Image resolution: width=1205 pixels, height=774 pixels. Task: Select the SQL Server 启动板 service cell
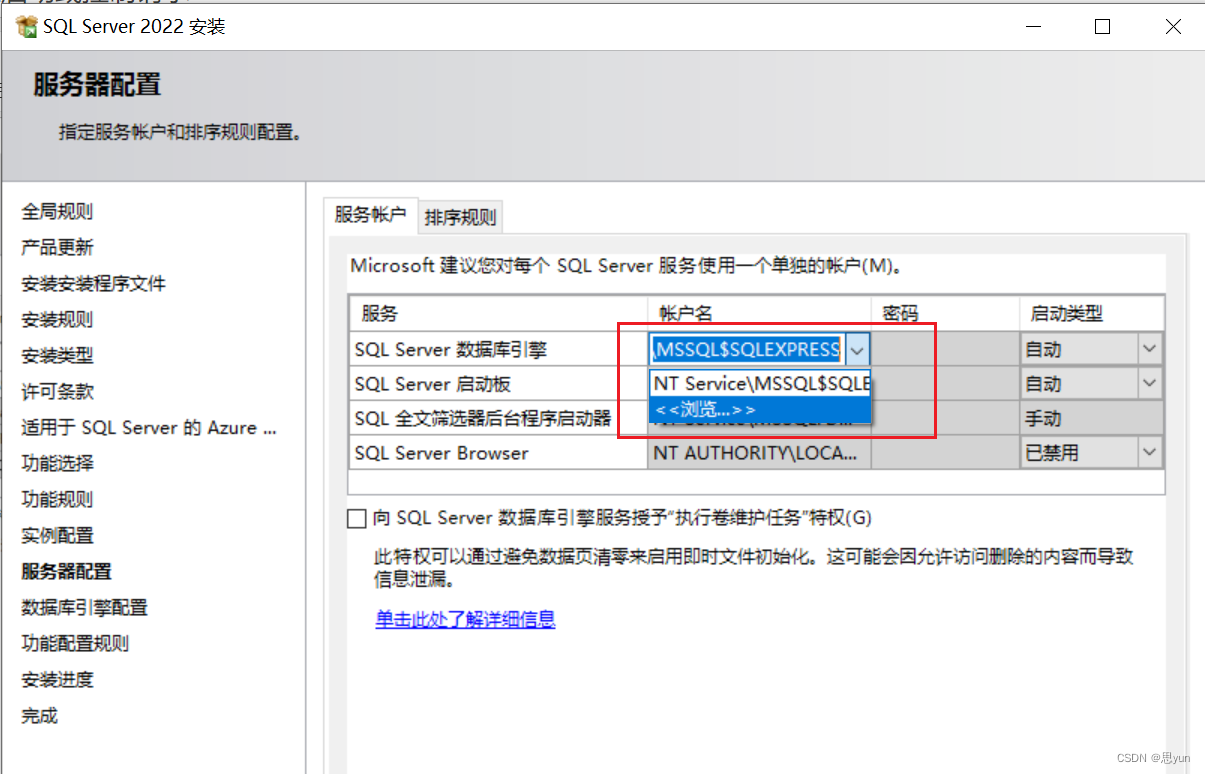[498, 384]
